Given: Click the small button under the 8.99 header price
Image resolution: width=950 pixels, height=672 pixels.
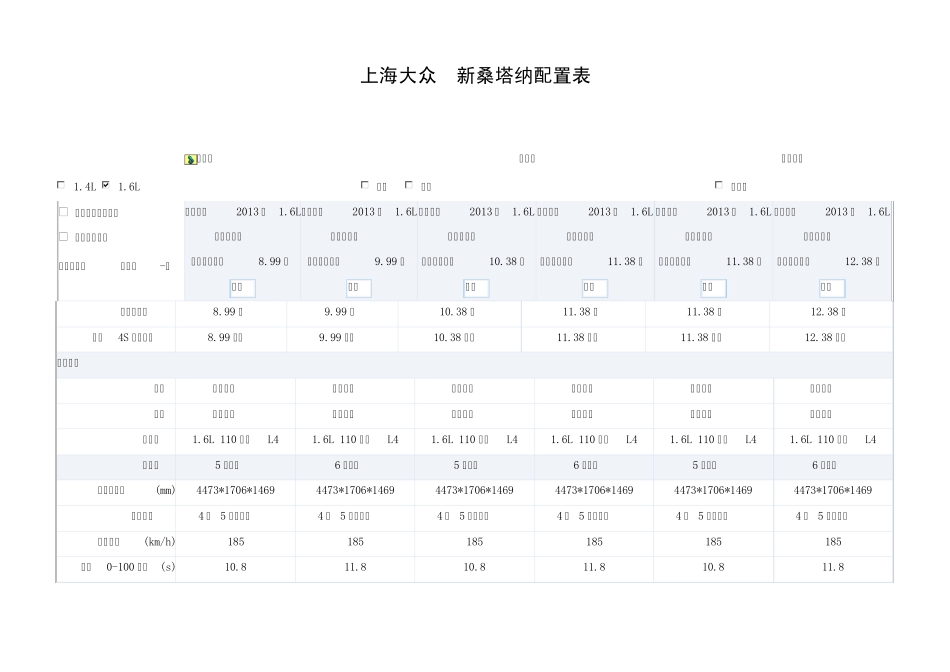Looking at the screenshot, I should click(x=242, y=288).
